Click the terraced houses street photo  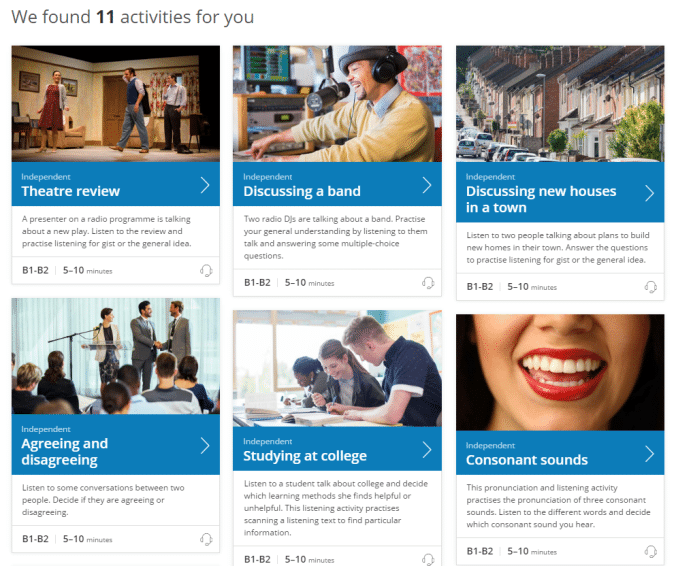(x=560, y=104)
